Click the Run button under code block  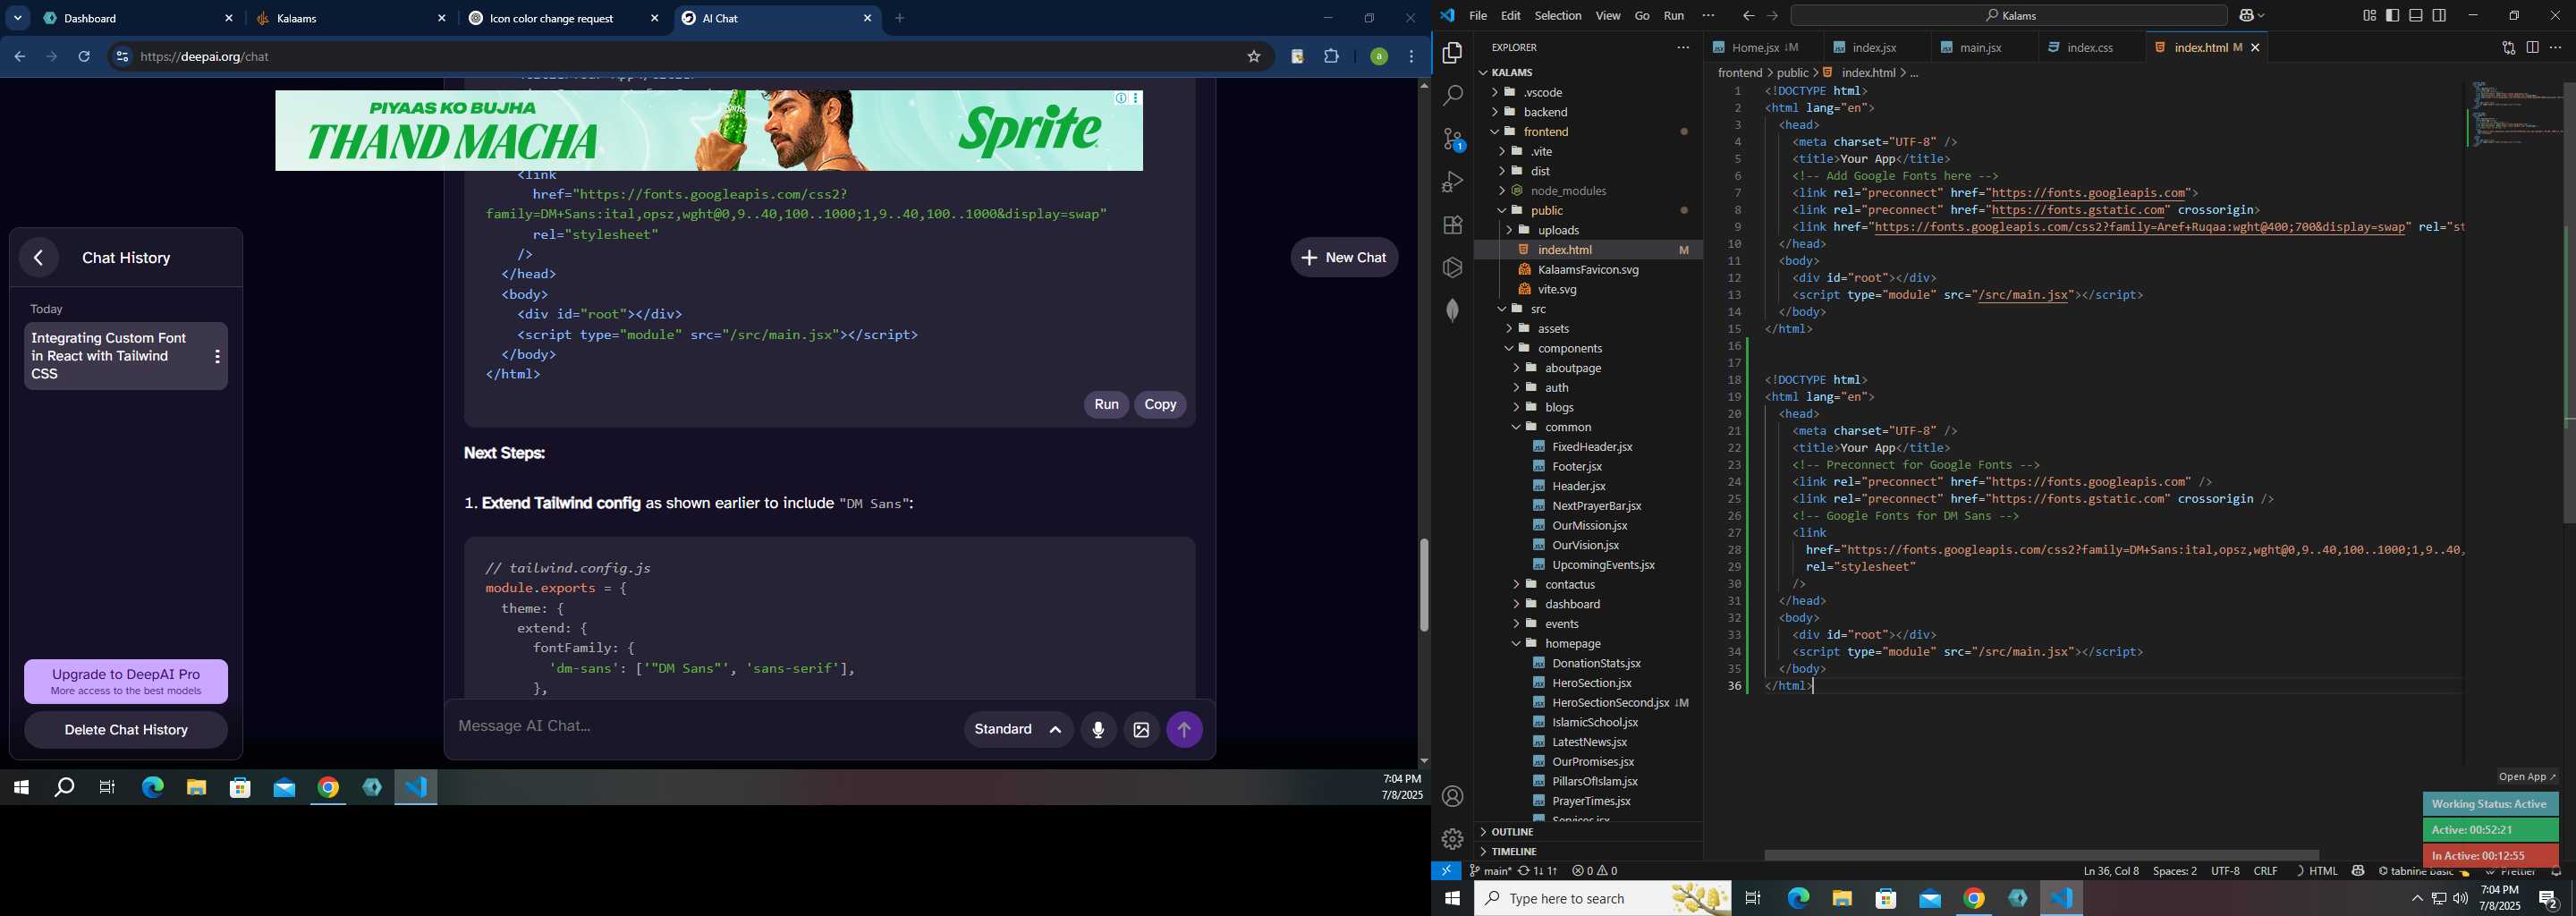1106,405
